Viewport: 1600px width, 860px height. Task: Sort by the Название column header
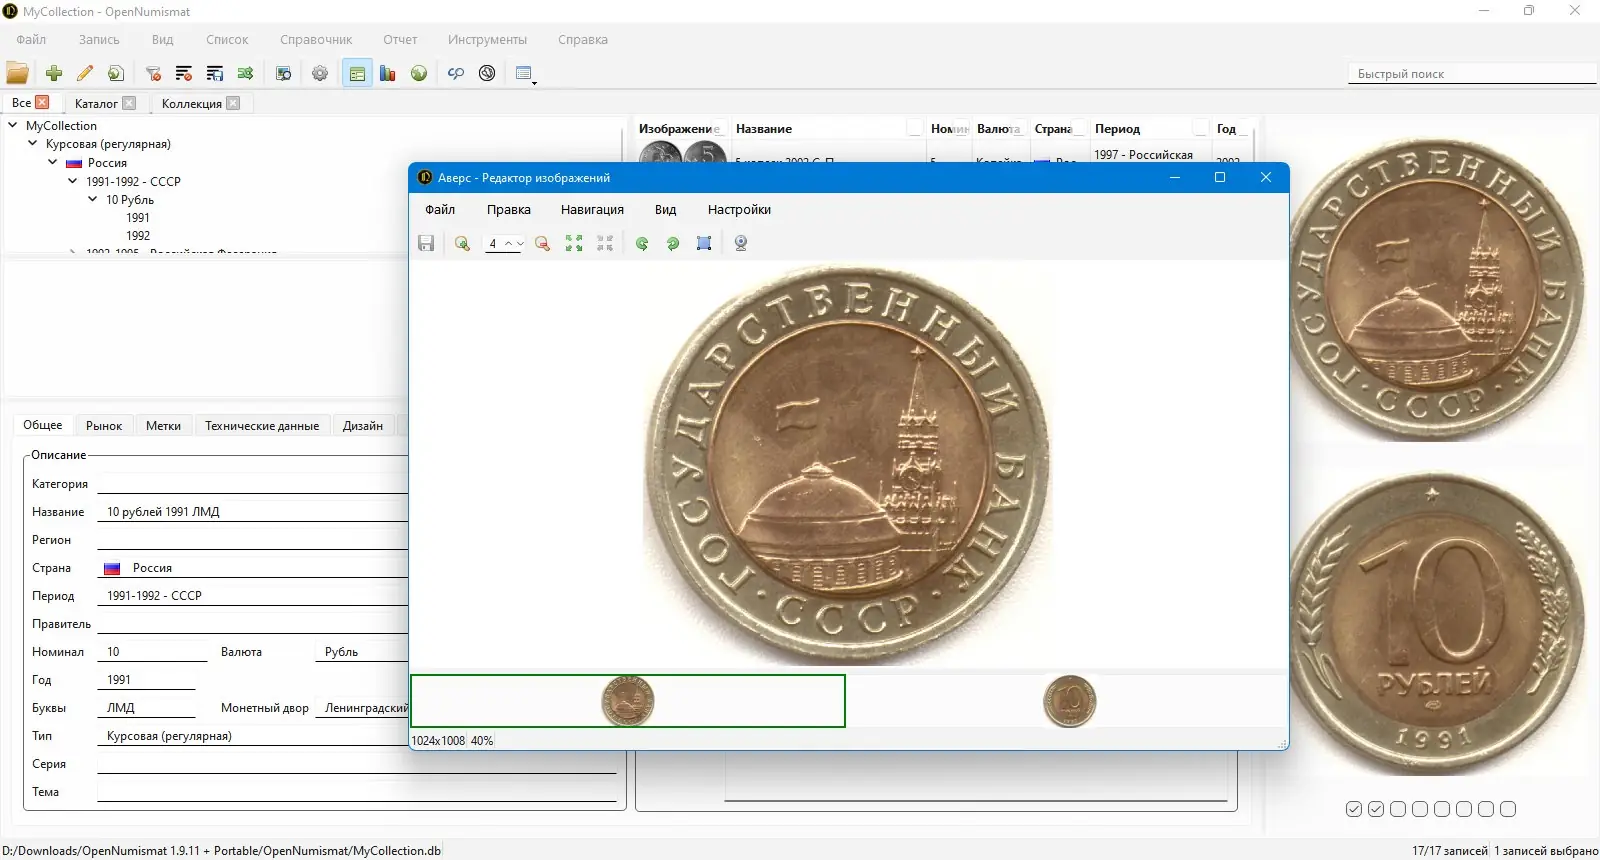pyautogui.click(x=827, y=128)
